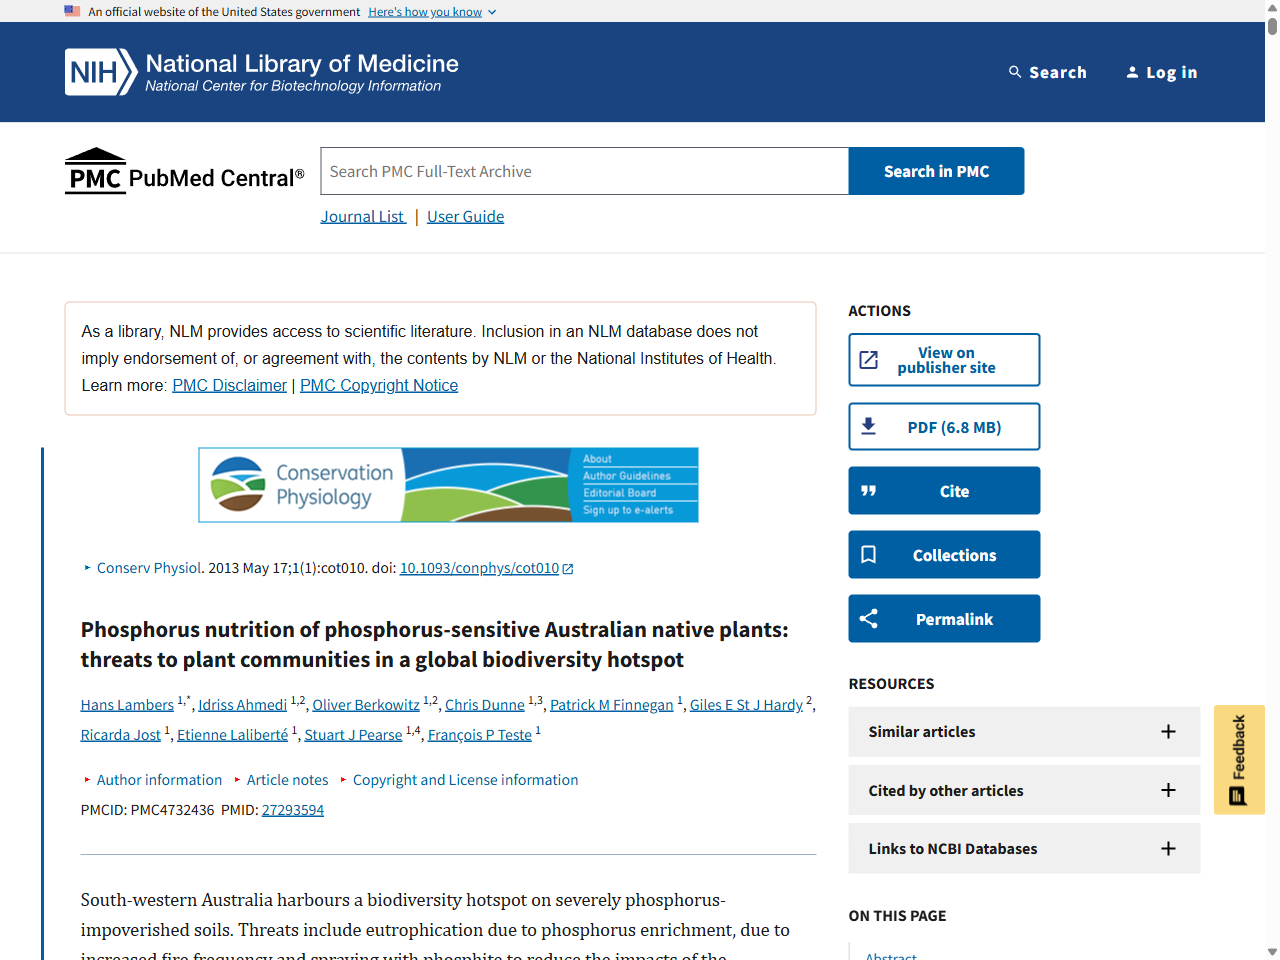This screenshot has height=960, width=1280.
Task: Click the Permalink share icon
Action: pyautogui.click(x=868, y=618)
